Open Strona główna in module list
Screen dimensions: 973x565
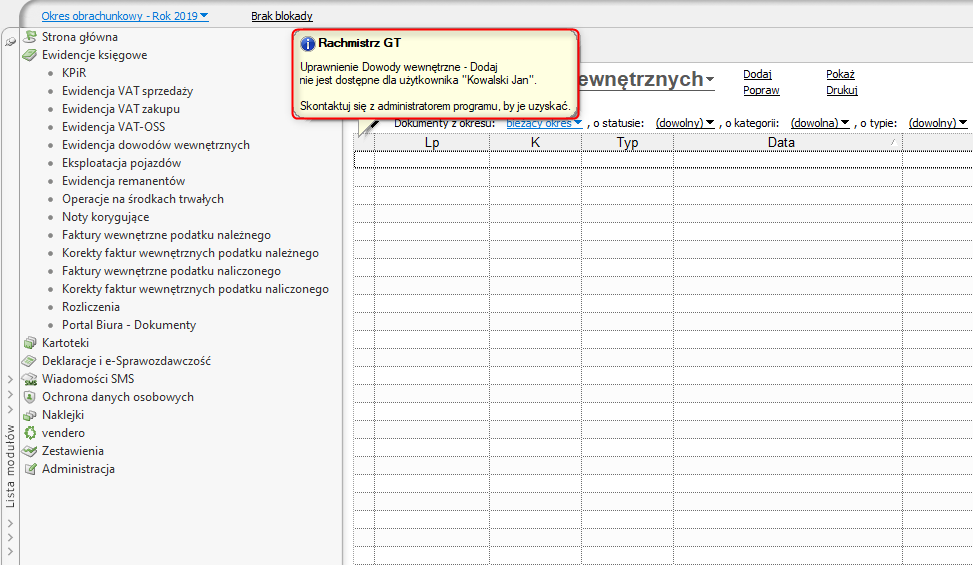pyautogui.click(x=79, y=37)
